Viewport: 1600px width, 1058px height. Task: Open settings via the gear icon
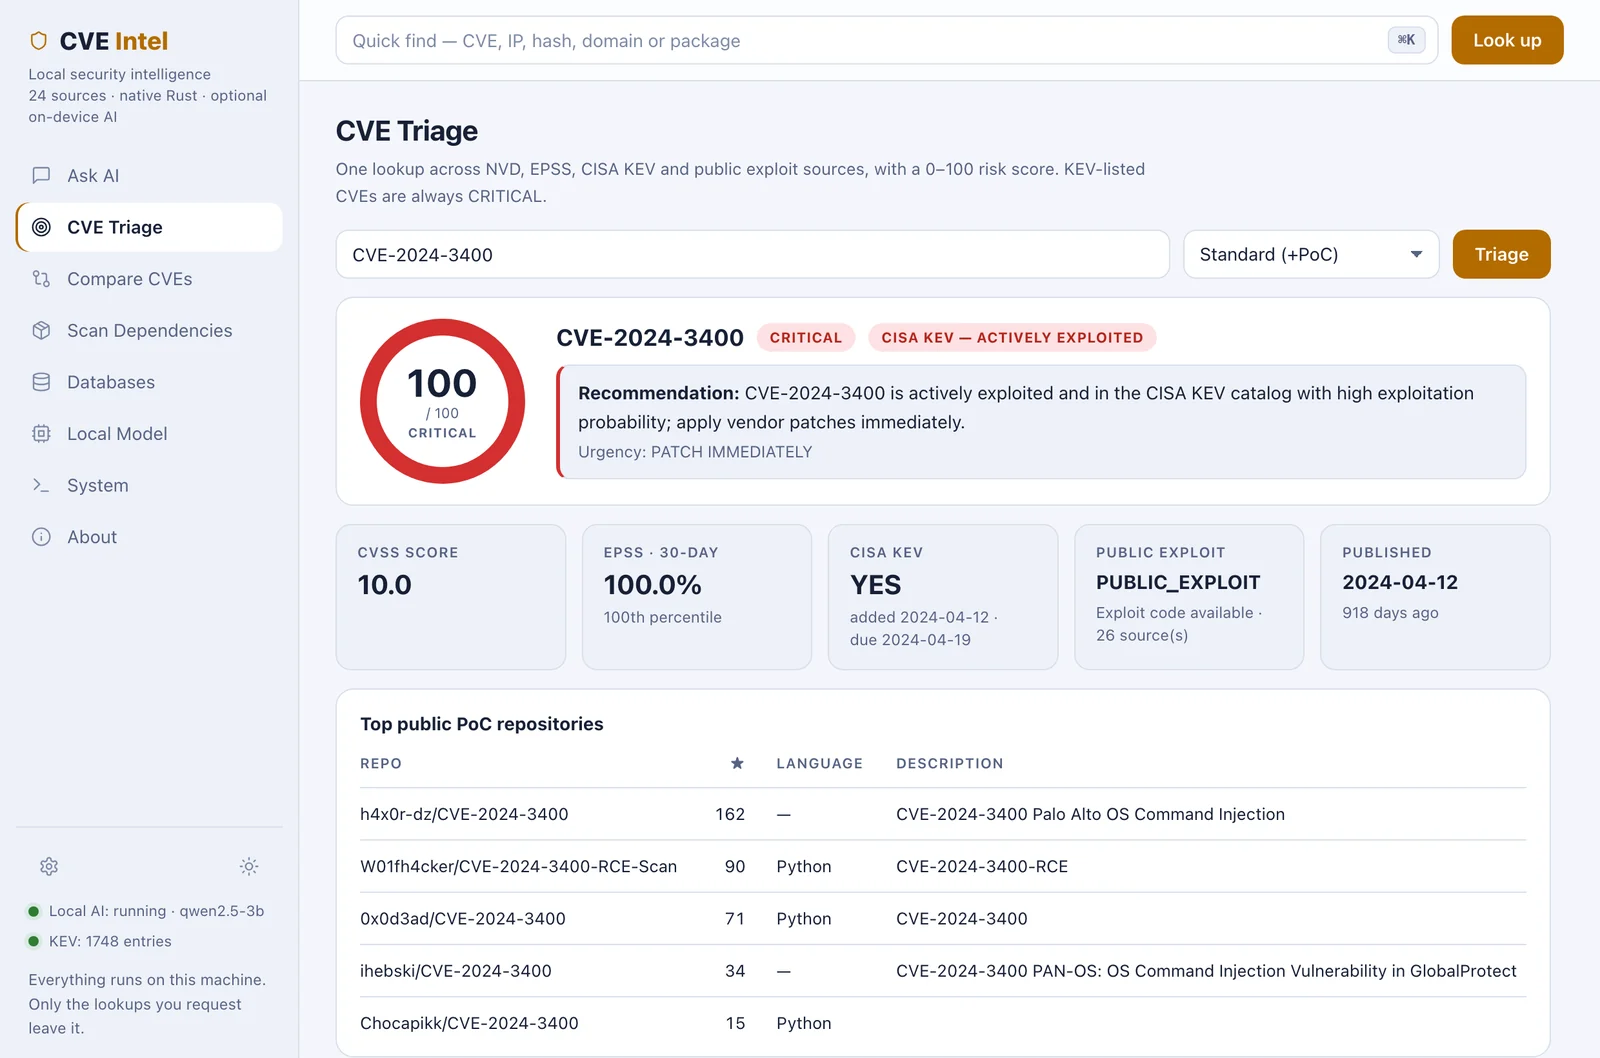click(49, 866)
